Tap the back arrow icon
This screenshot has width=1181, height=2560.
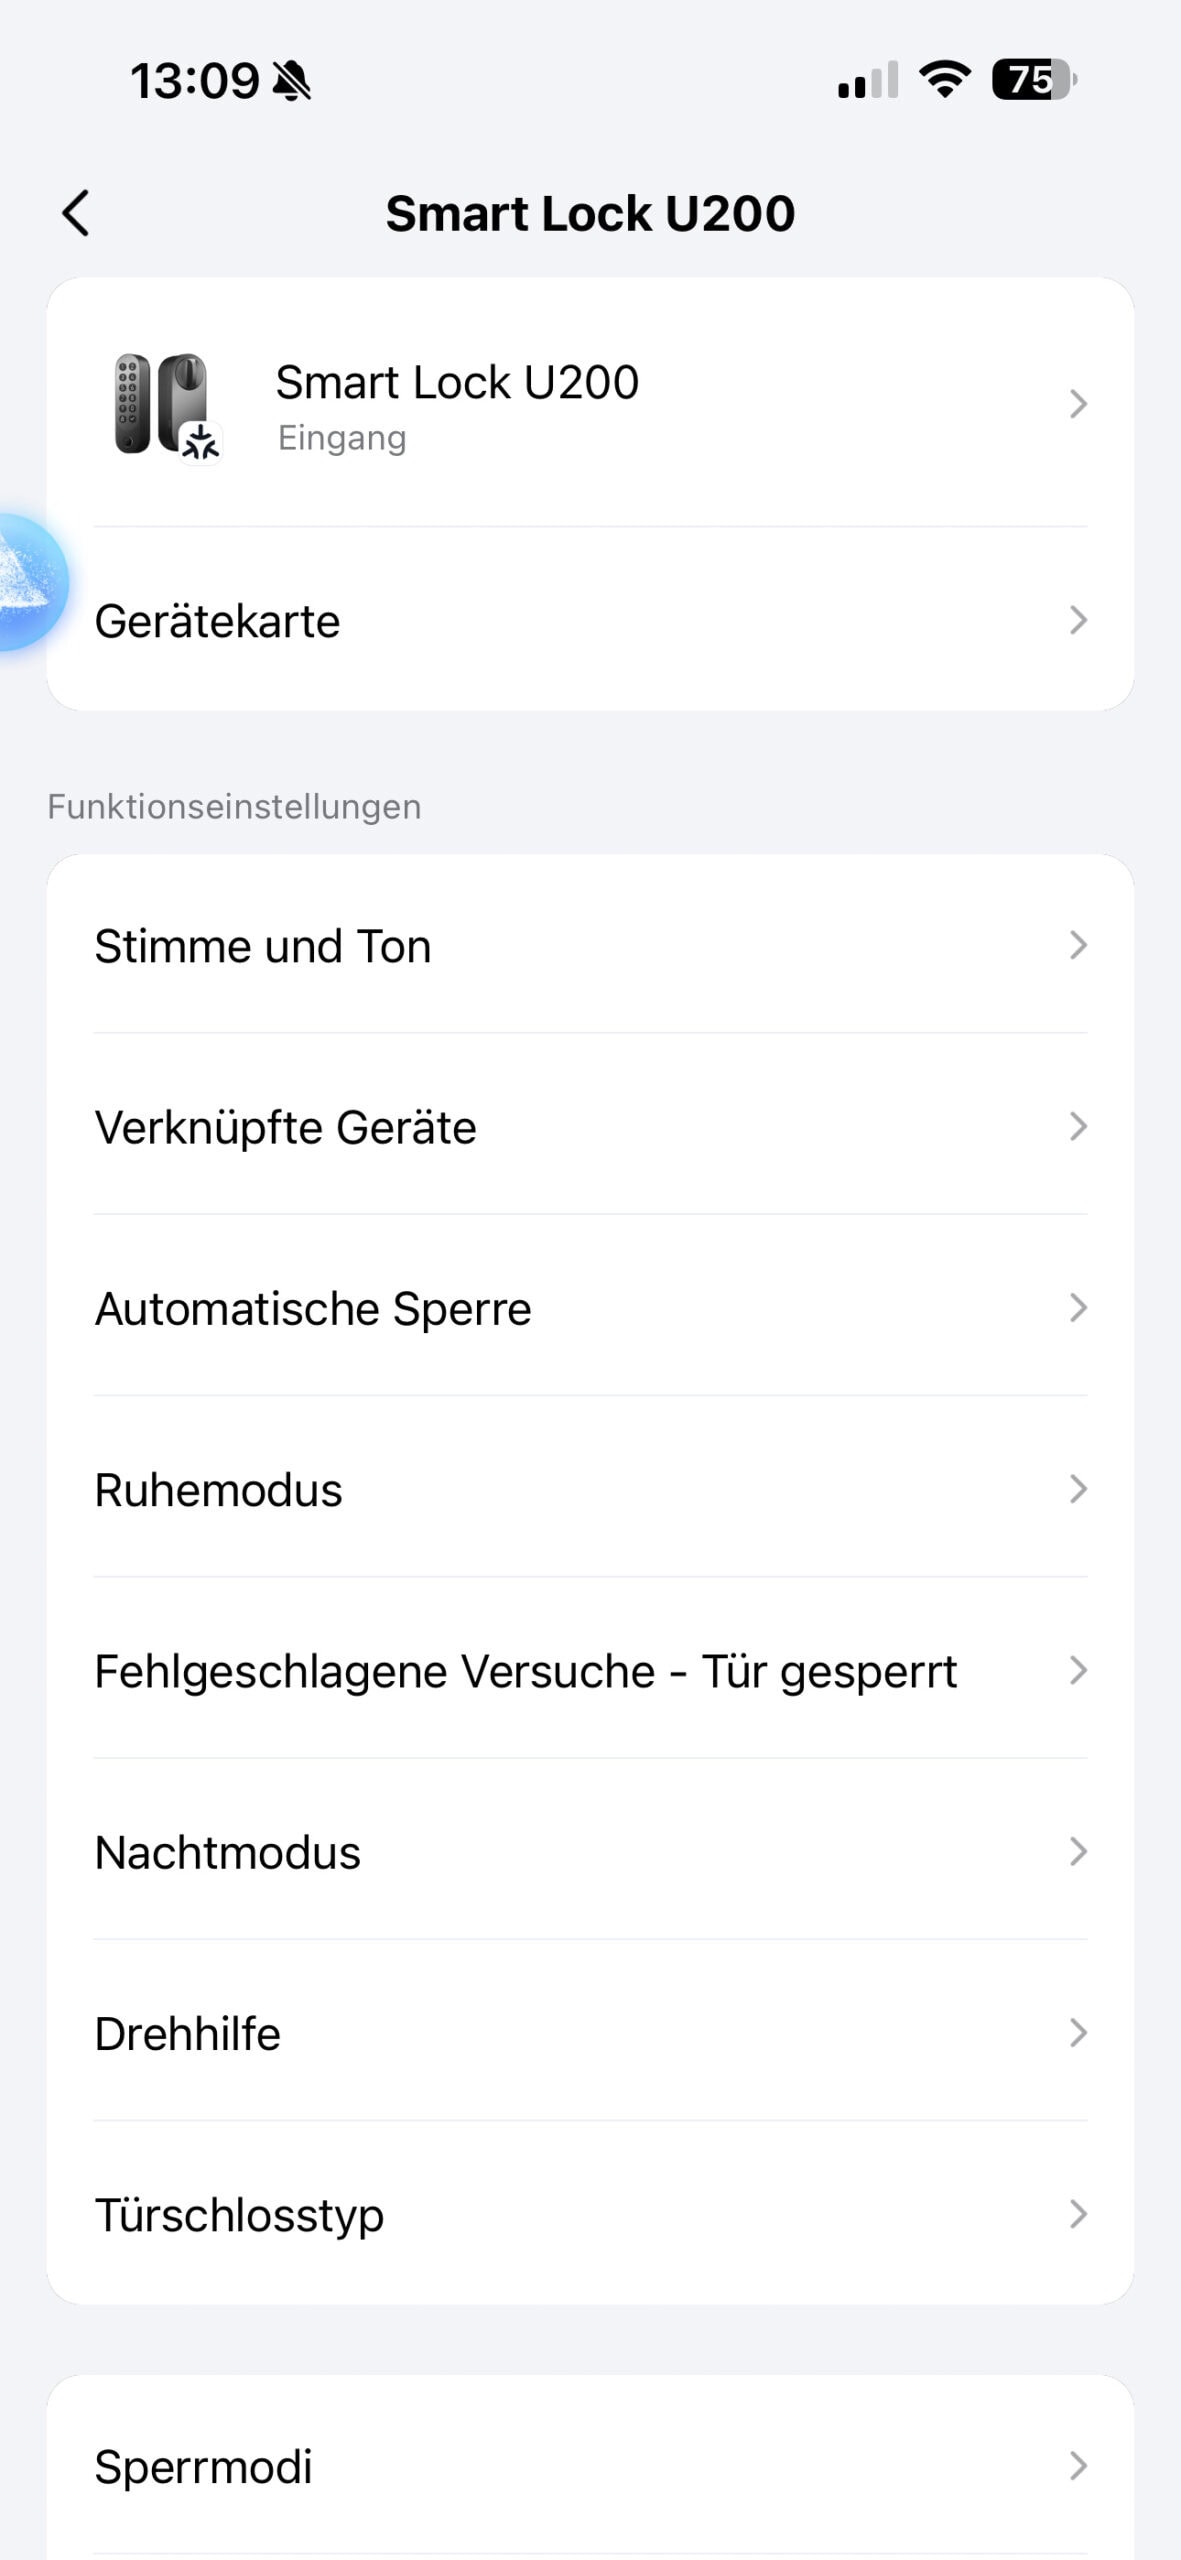coord(76,213)
